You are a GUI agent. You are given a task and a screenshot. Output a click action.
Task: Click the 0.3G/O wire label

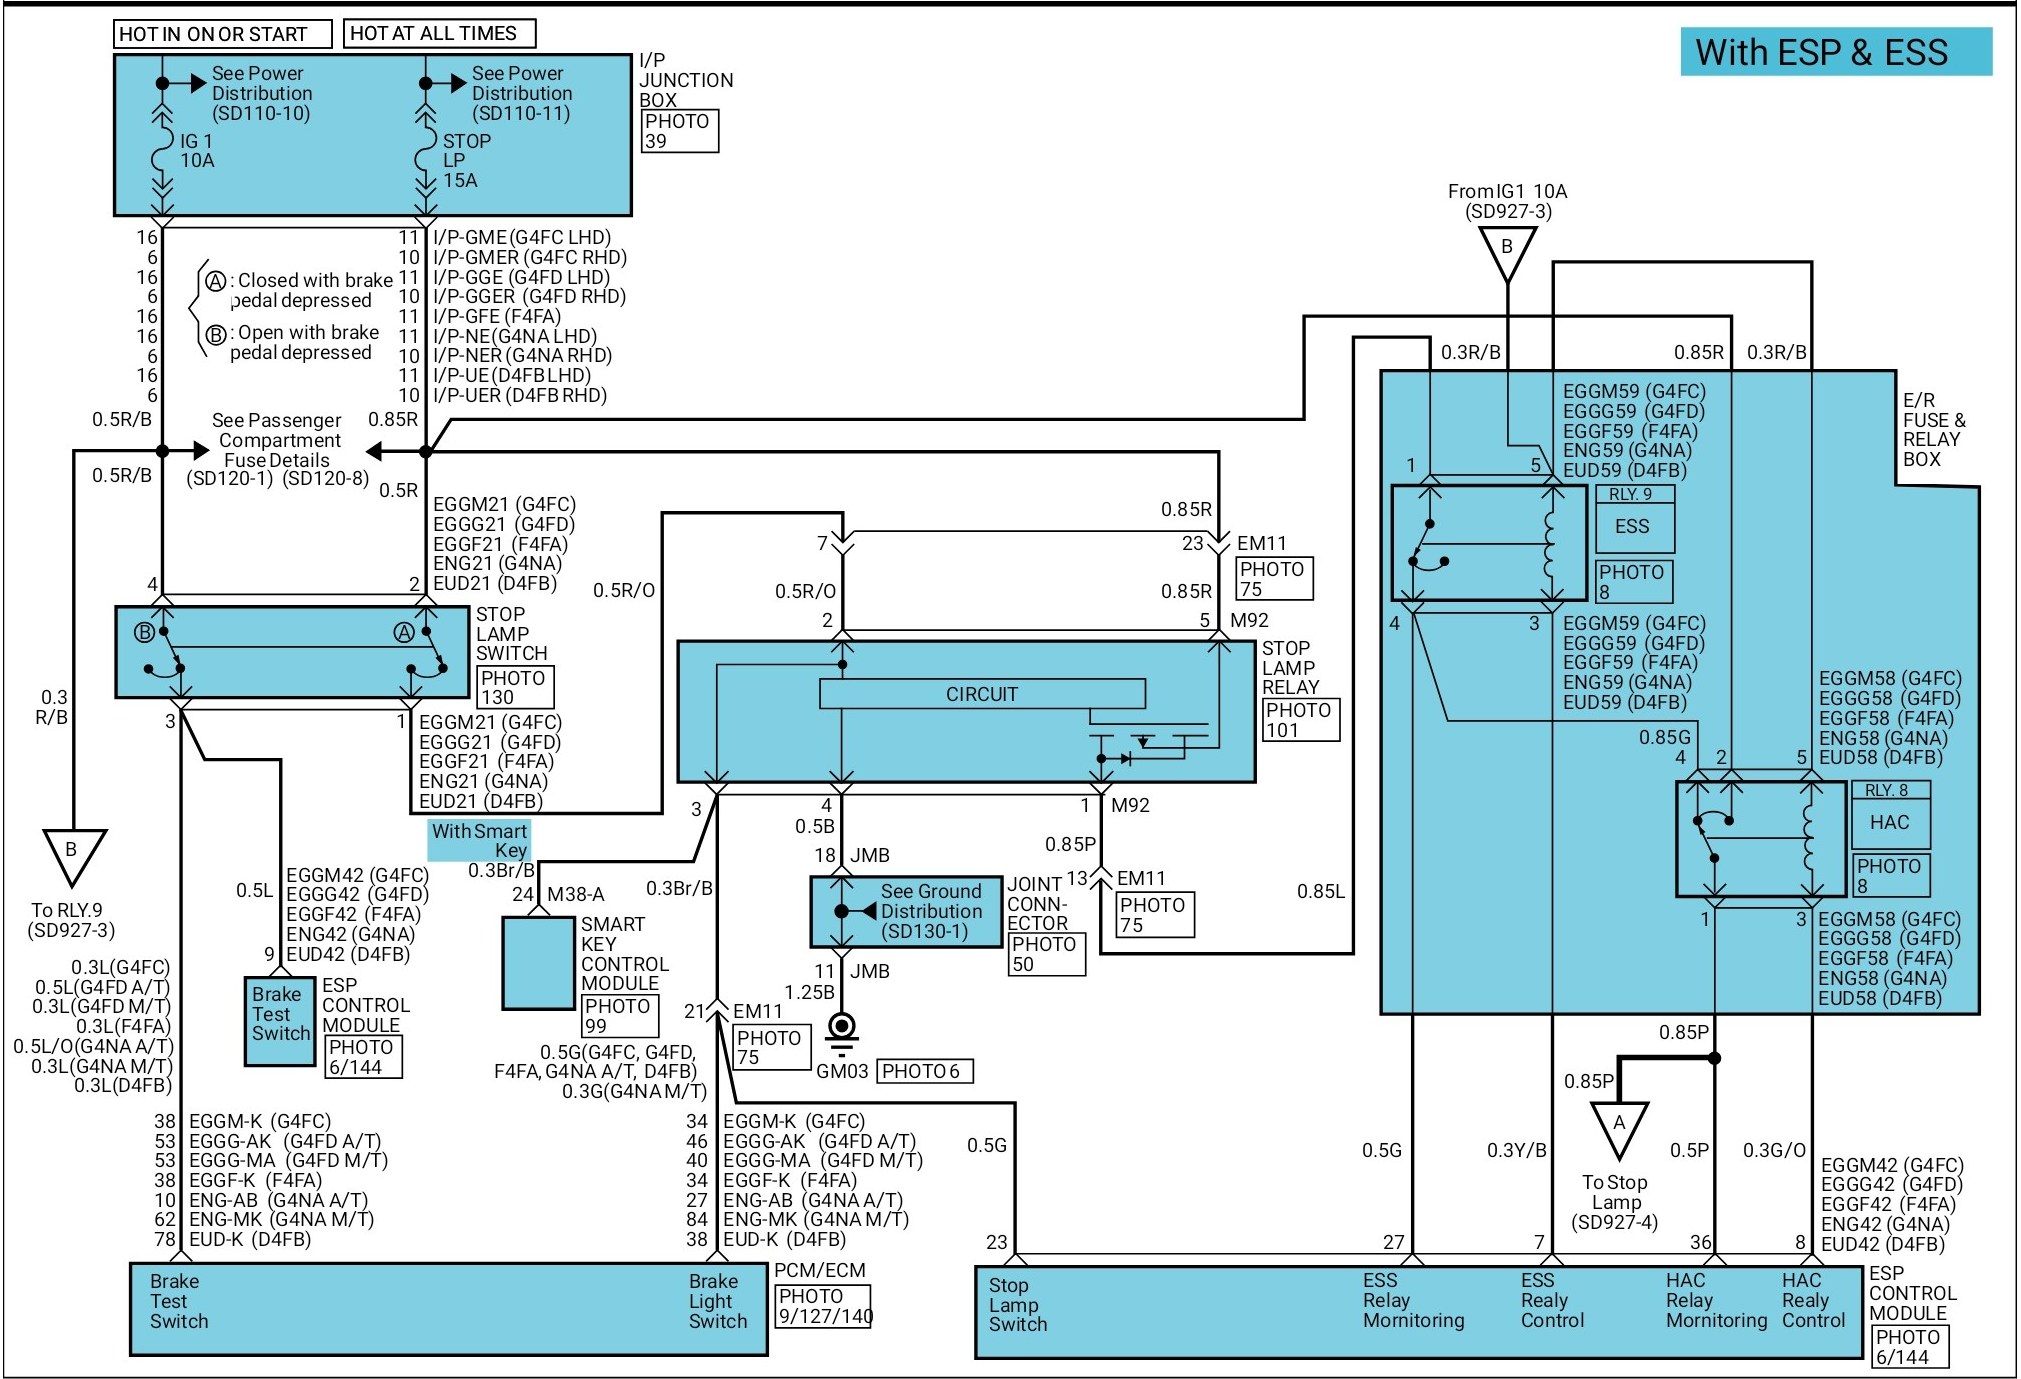click(x=1774, y=1150)
